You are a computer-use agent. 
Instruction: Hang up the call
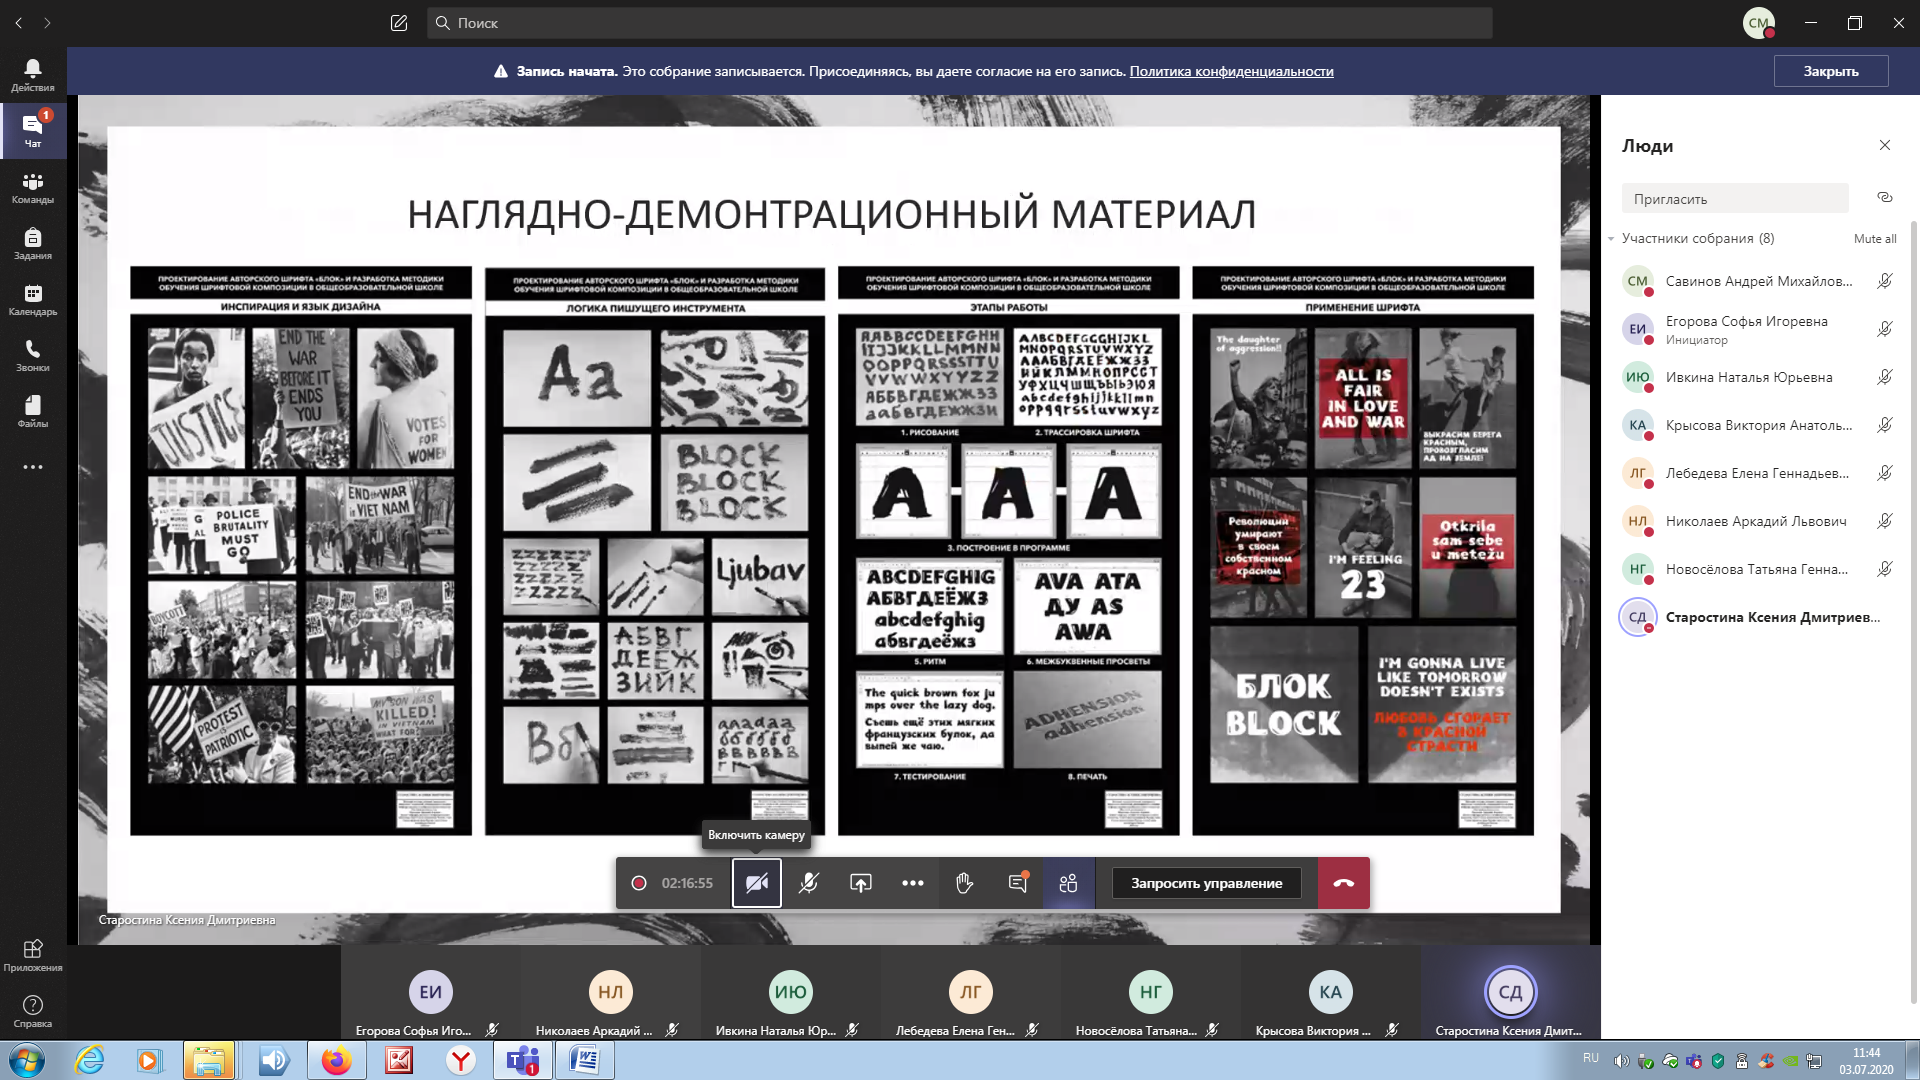(x=1343, y=883)
